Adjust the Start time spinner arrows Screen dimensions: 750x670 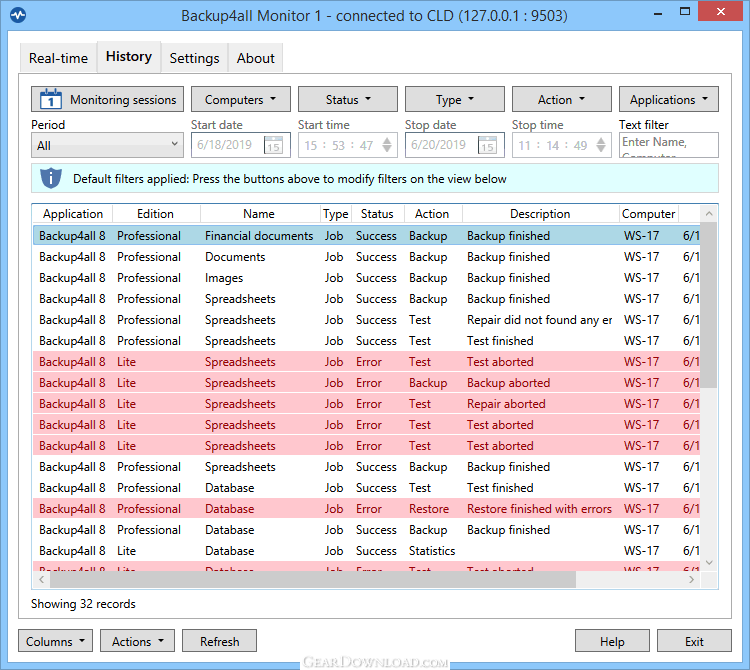(387, 145)
